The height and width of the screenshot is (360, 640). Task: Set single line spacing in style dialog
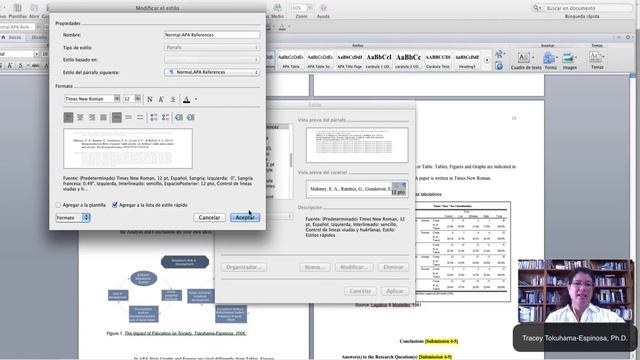coord(116,118)
